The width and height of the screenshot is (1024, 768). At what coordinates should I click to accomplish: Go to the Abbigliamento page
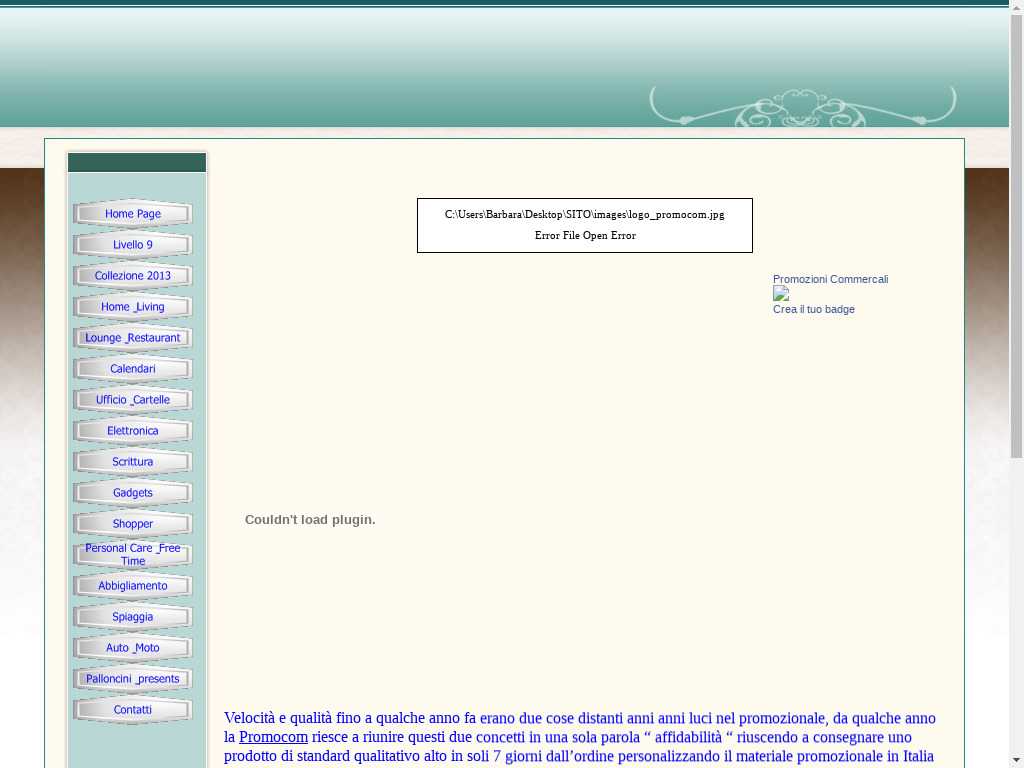click(133, 586)
